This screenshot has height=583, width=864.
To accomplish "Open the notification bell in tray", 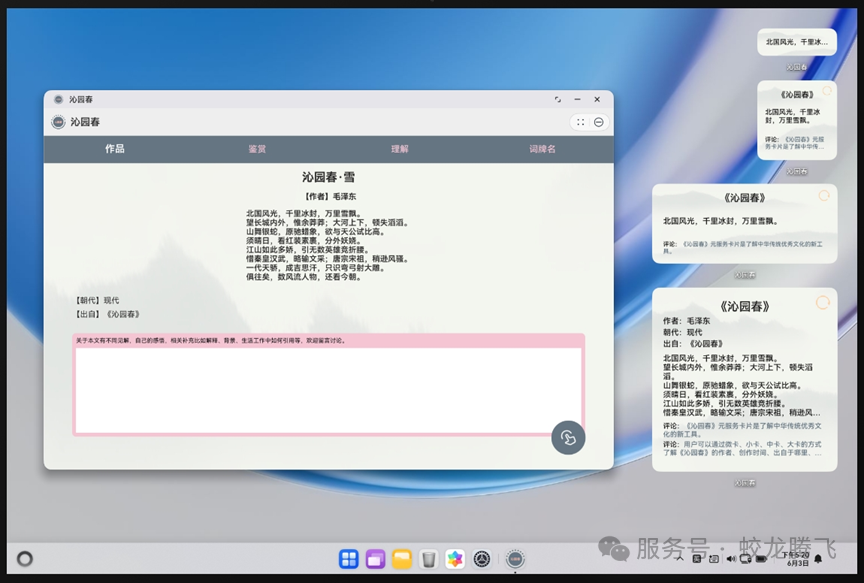I will tap(818, 559).
